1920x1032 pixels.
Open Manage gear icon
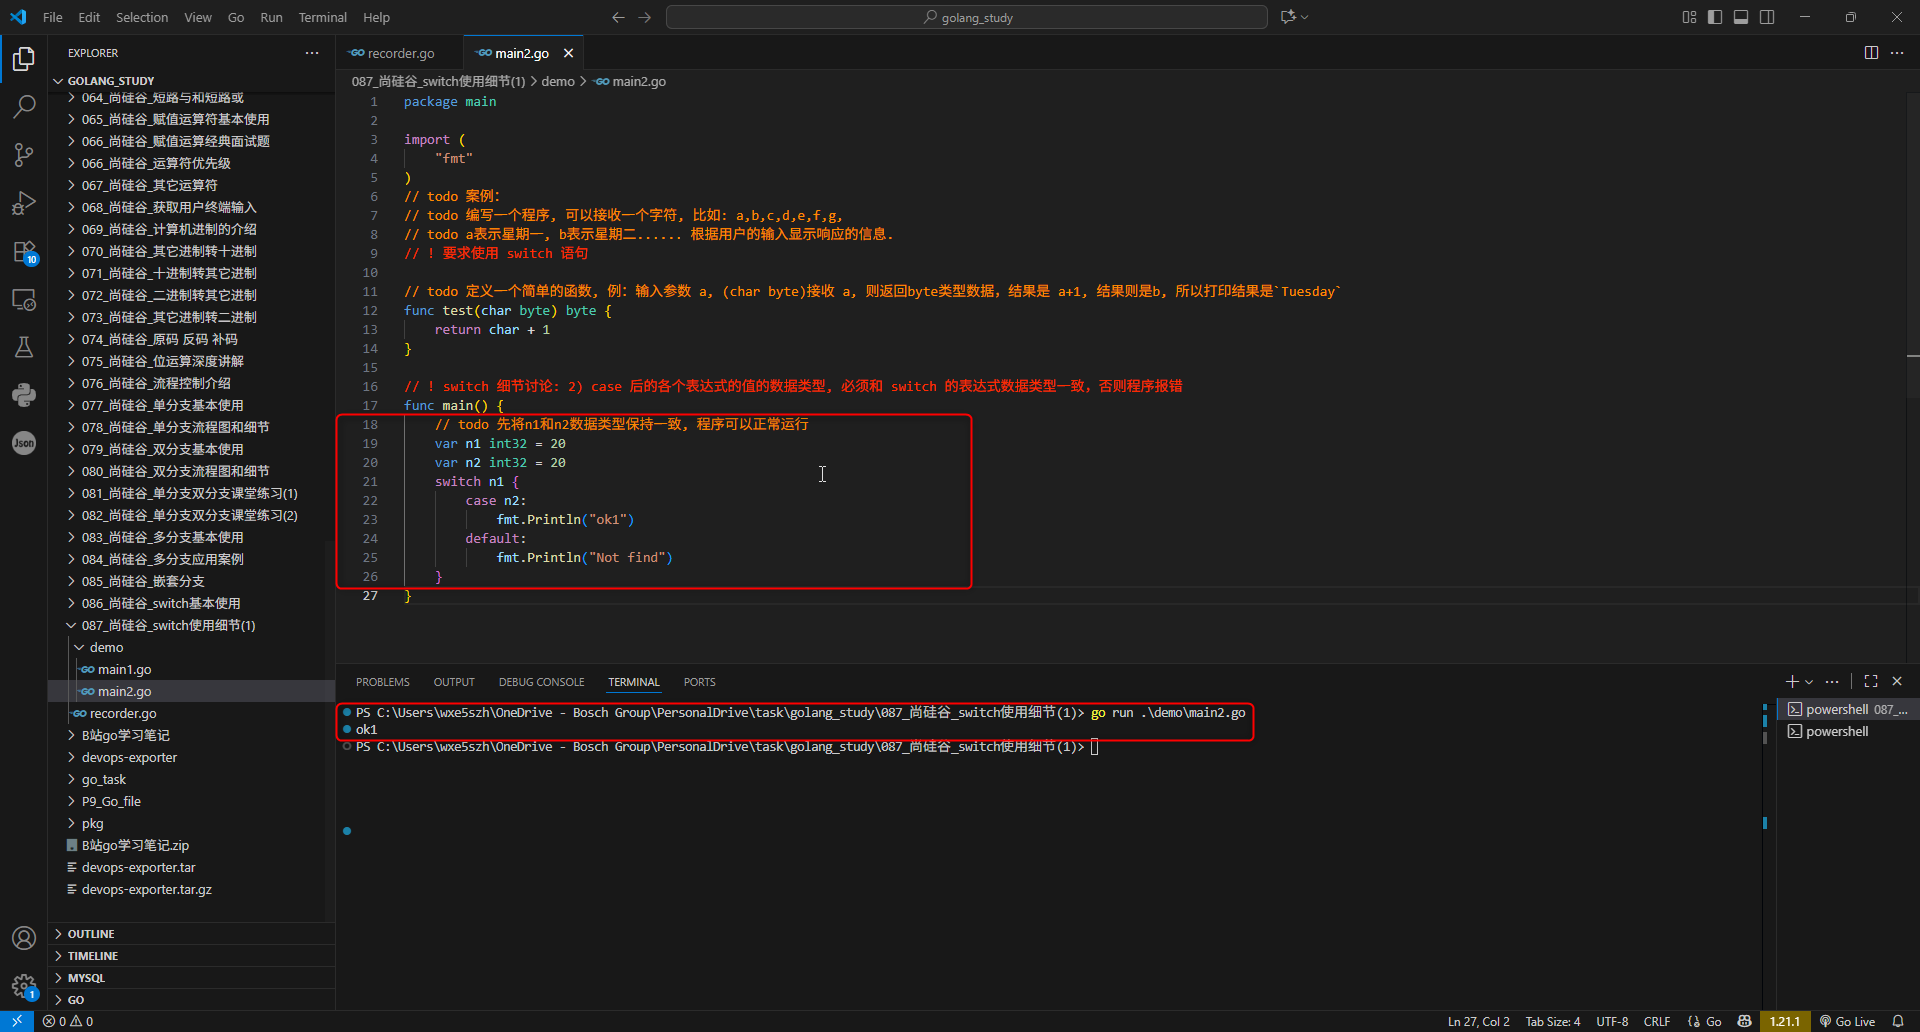24,986
